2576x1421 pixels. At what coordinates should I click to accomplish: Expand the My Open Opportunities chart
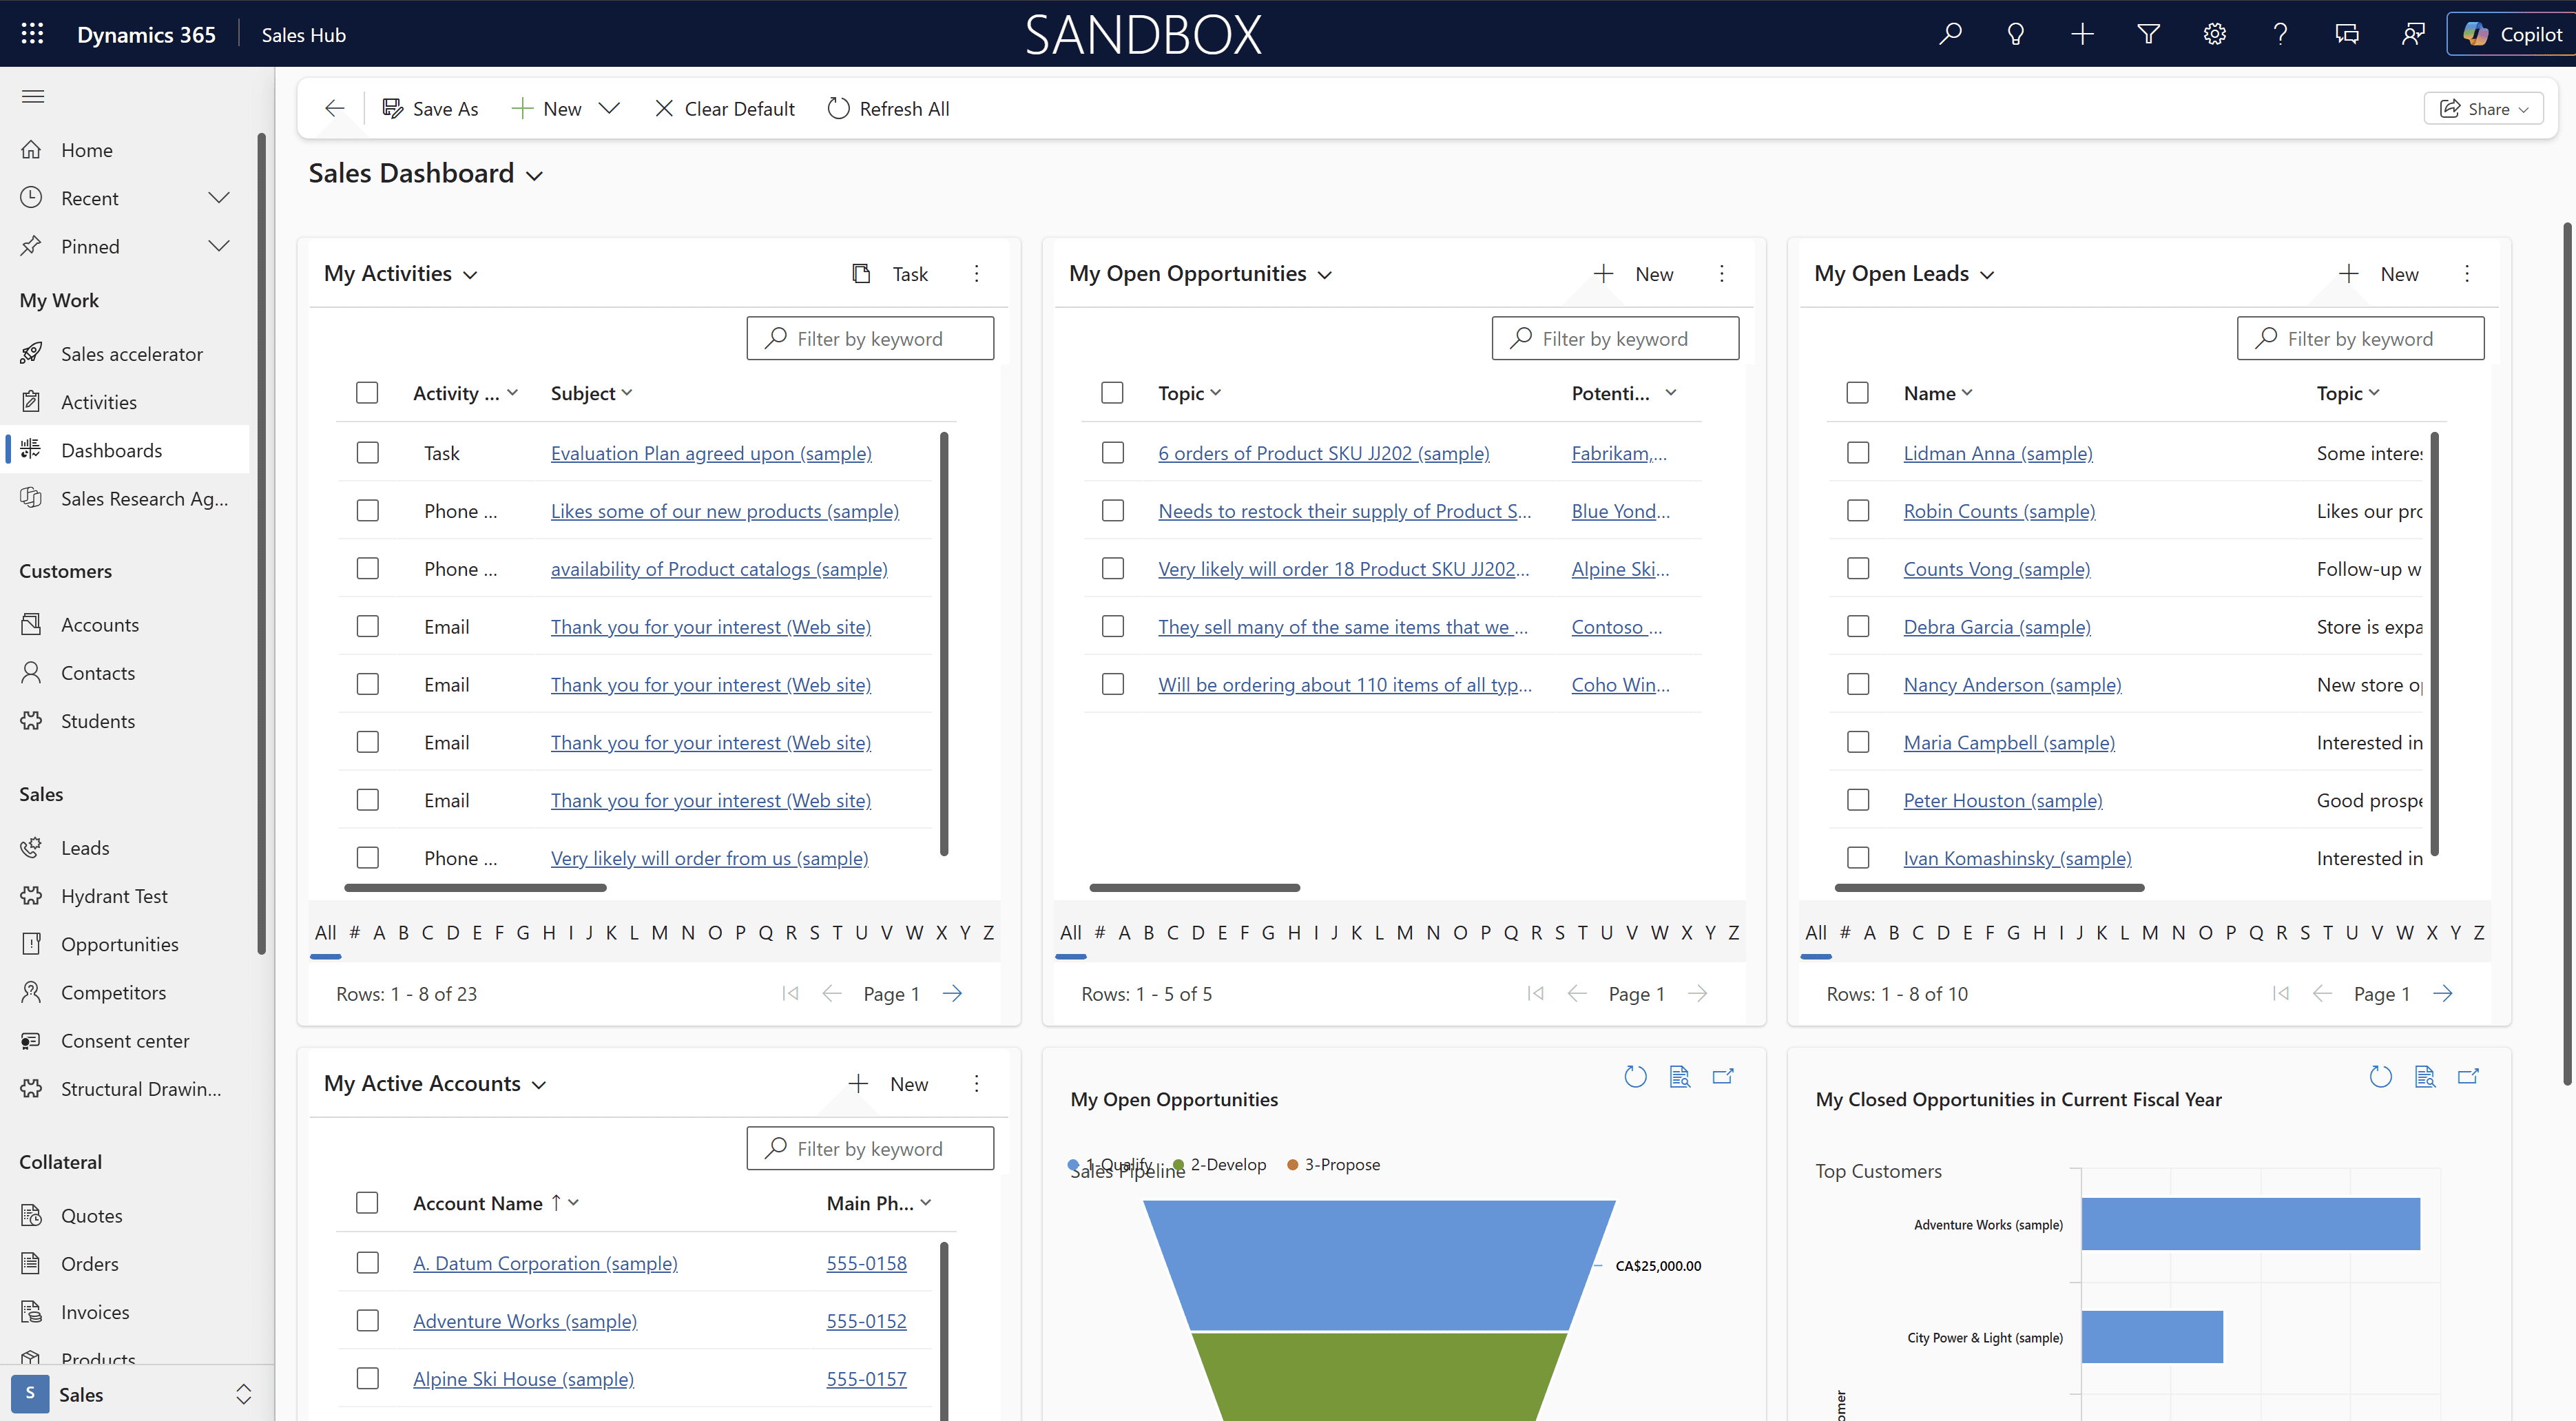click(1723, 1077)
